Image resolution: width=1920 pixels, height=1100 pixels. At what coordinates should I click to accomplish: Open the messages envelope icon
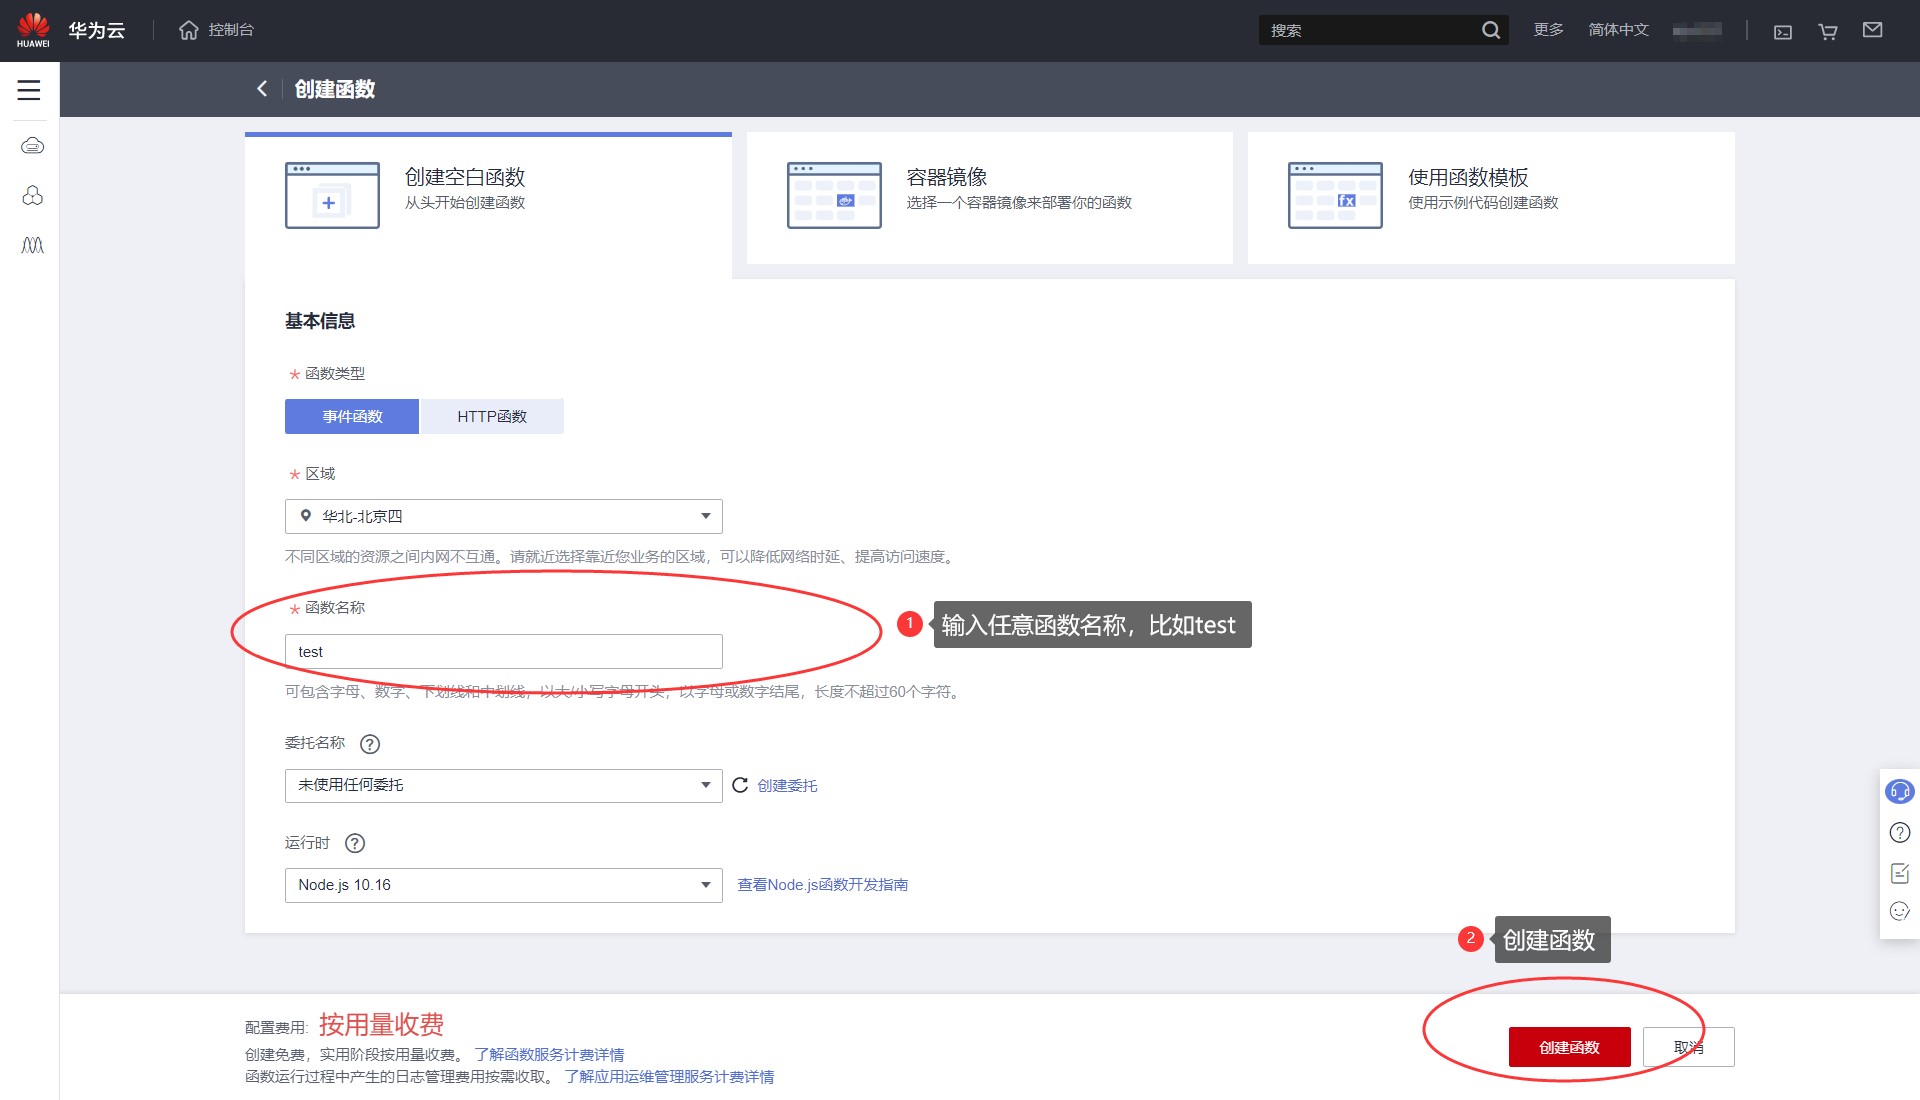[x=1872, y=30]
